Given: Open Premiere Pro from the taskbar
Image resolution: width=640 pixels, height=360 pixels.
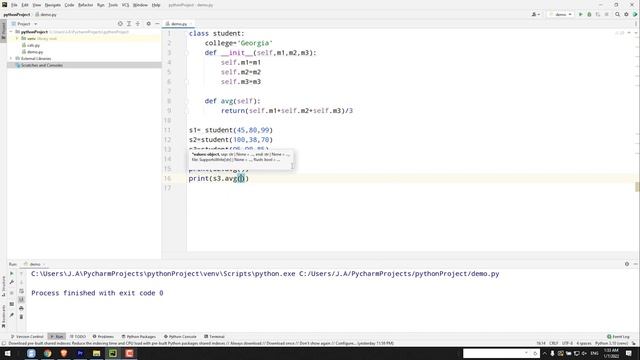Looking at the screenshot, I should click(x=80, y=353).
